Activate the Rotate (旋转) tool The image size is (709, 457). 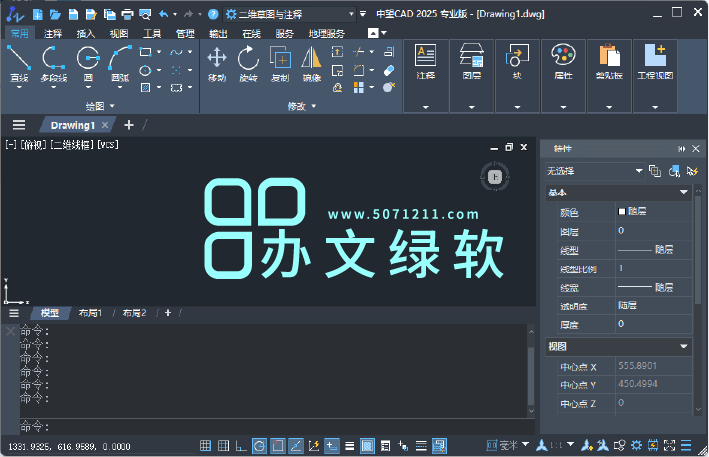tap(248, 64)
